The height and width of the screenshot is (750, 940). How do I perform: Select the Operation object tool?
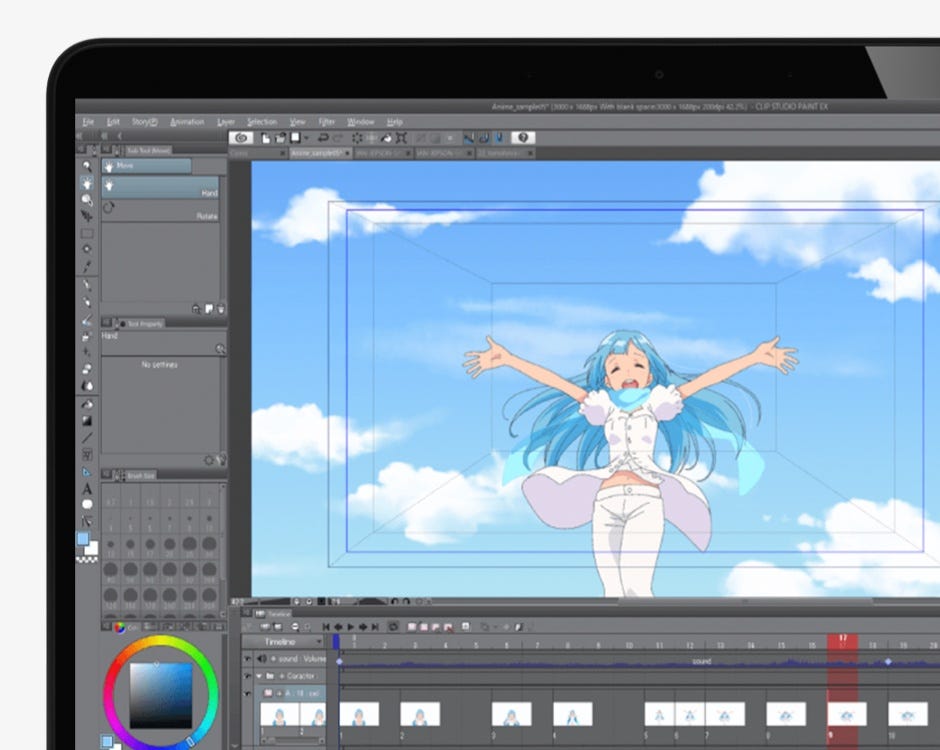click(x=87, y=200)
